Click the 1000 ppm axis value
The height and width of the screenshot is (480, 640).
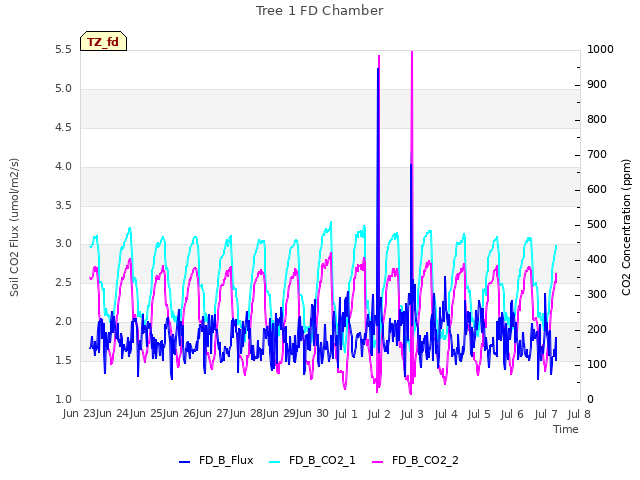[600, 49]
